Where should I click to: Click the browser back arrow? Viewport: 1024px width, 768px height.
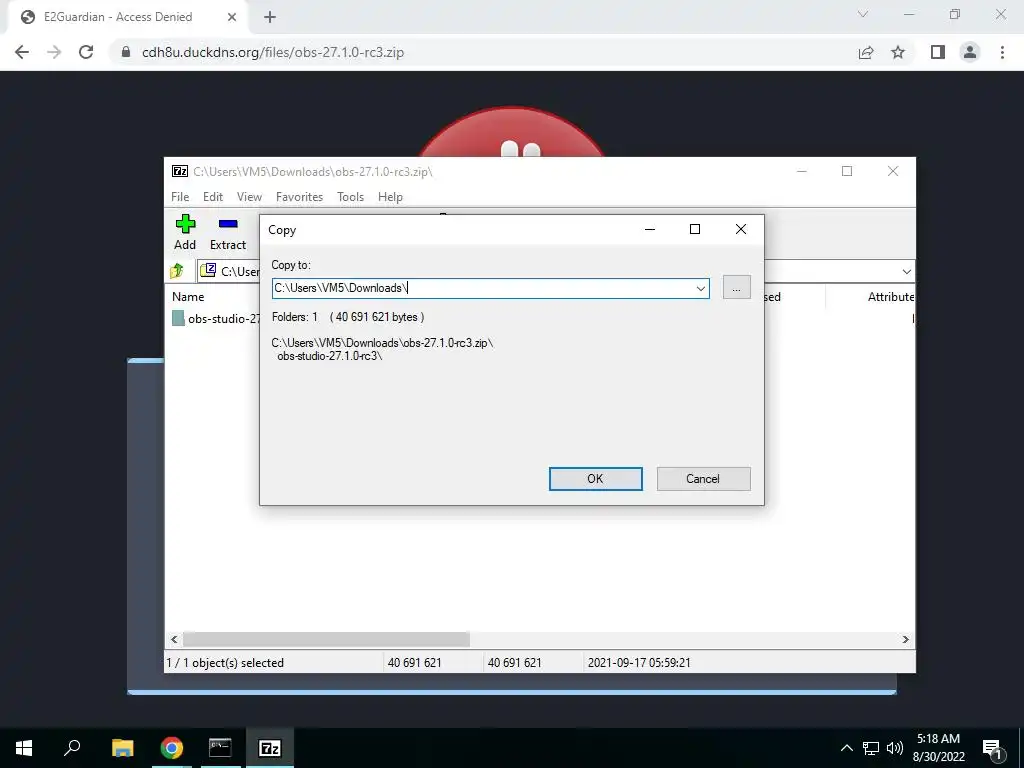pos(22,52)
